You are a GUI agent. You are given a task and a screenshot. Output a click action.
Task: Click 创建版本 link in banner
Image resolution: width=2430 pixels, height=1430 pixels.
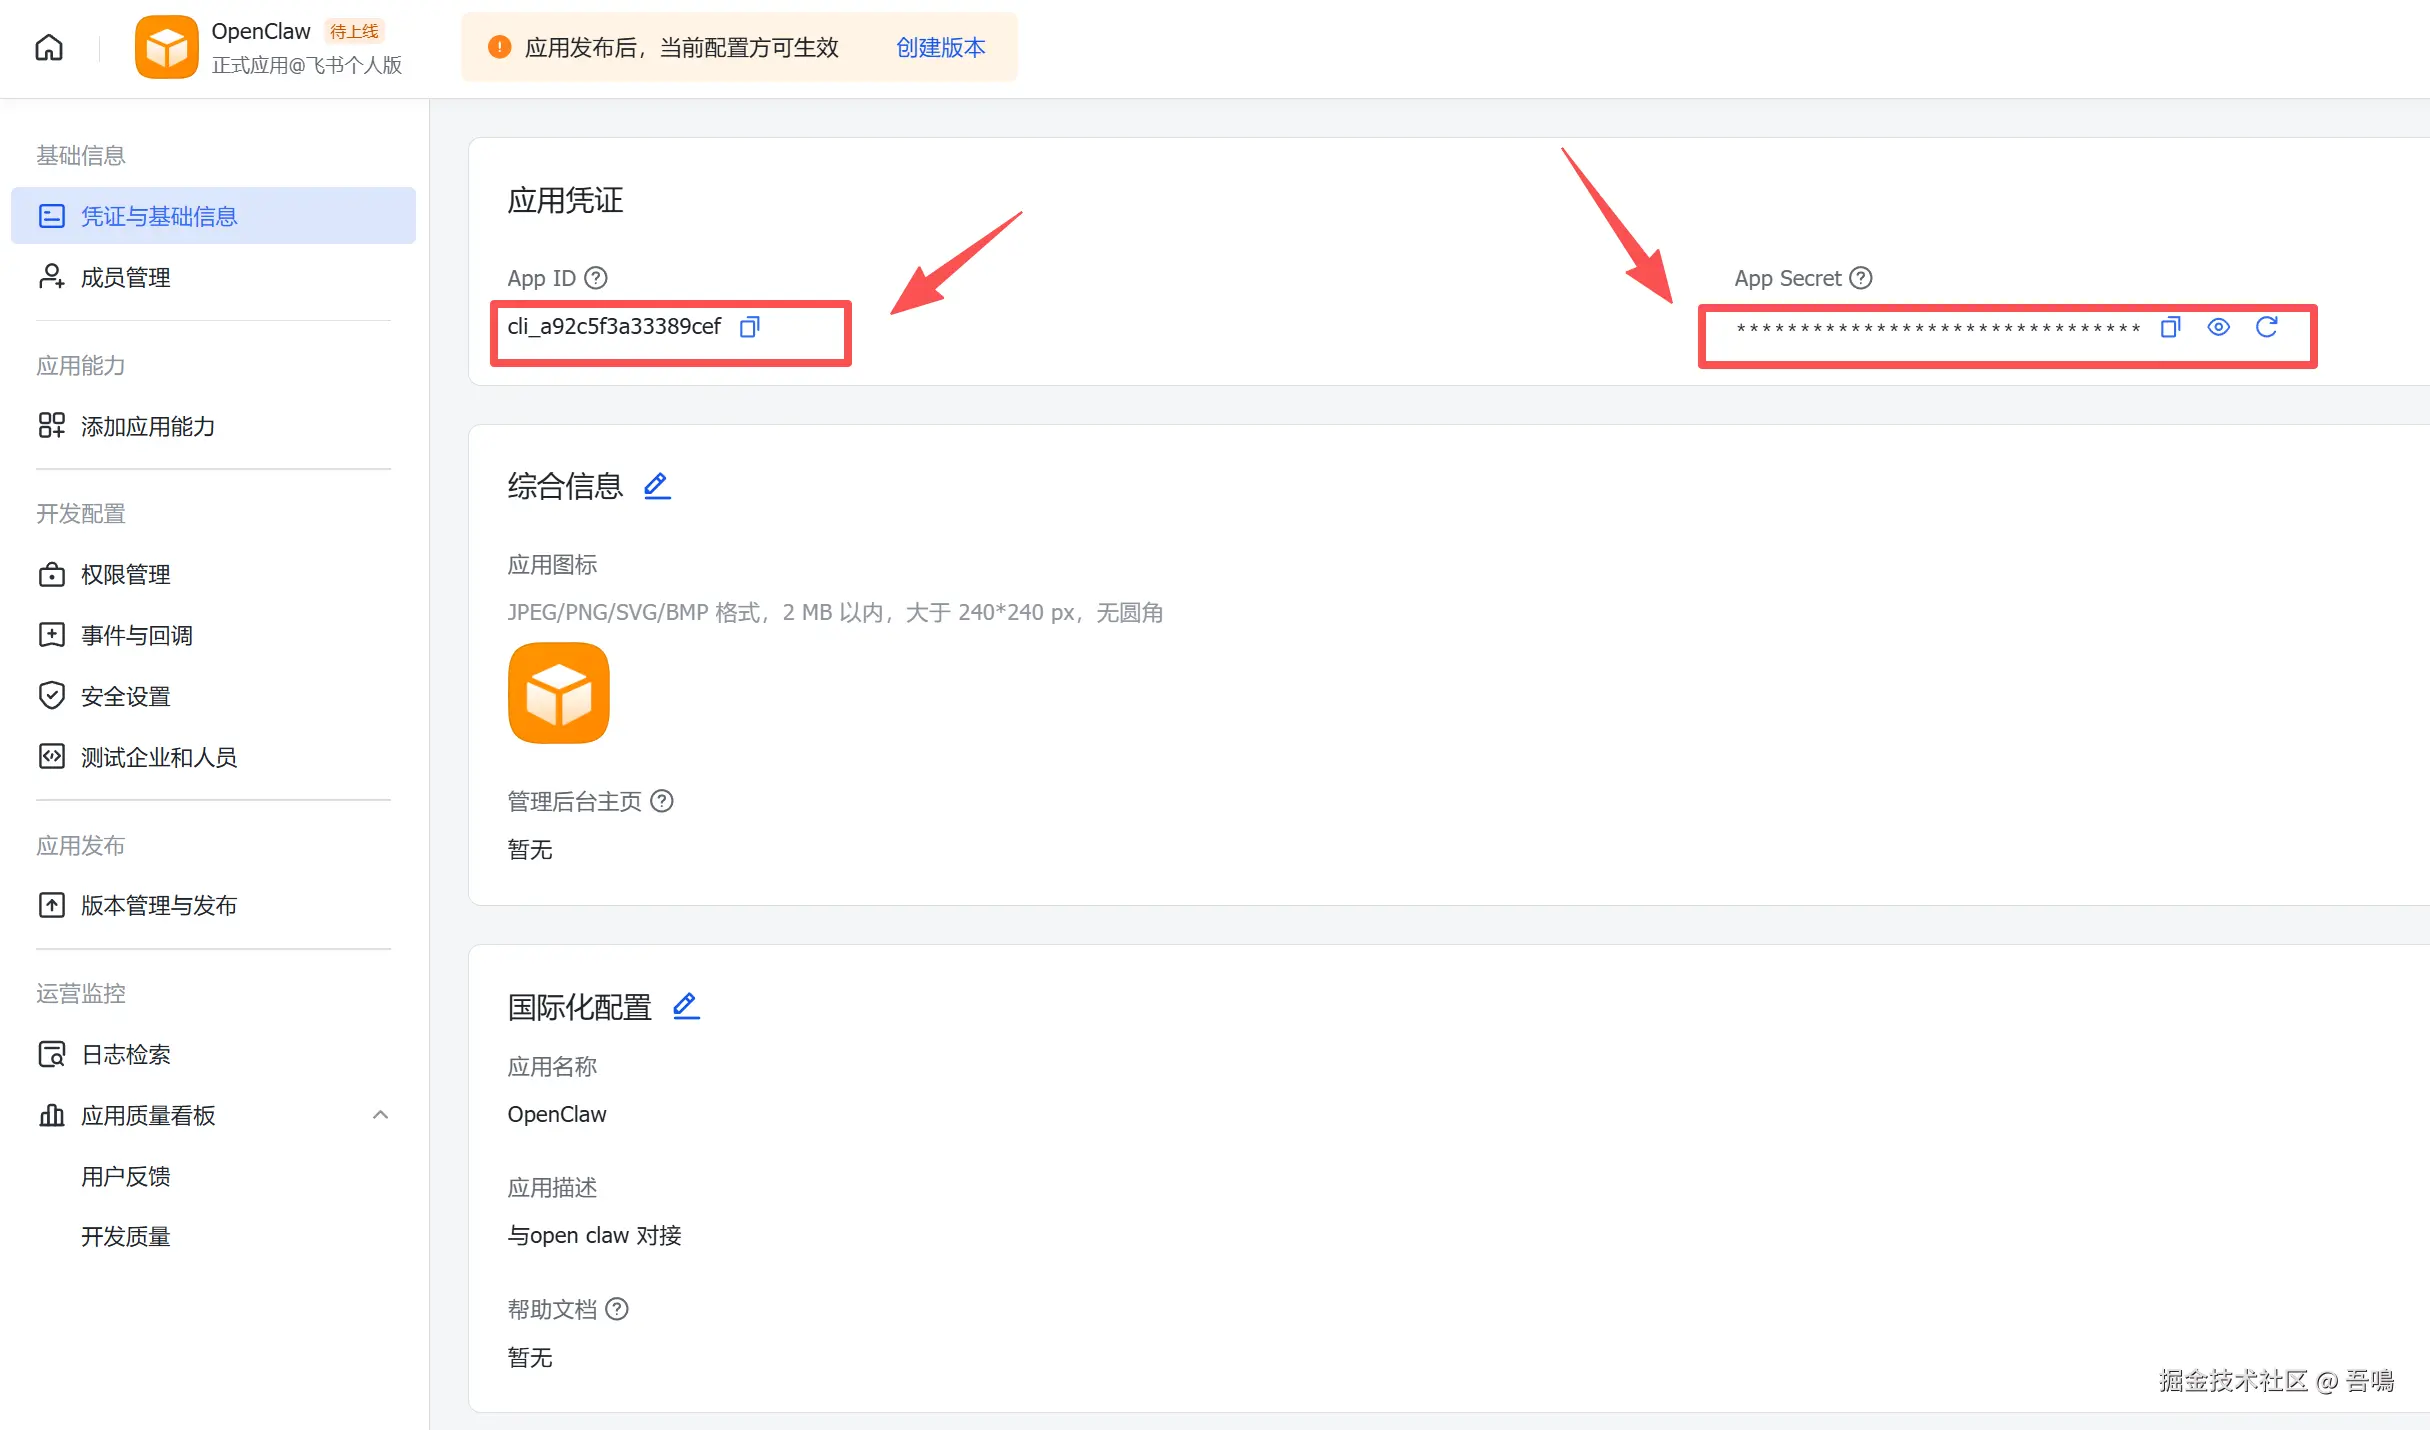click(940, 47)
